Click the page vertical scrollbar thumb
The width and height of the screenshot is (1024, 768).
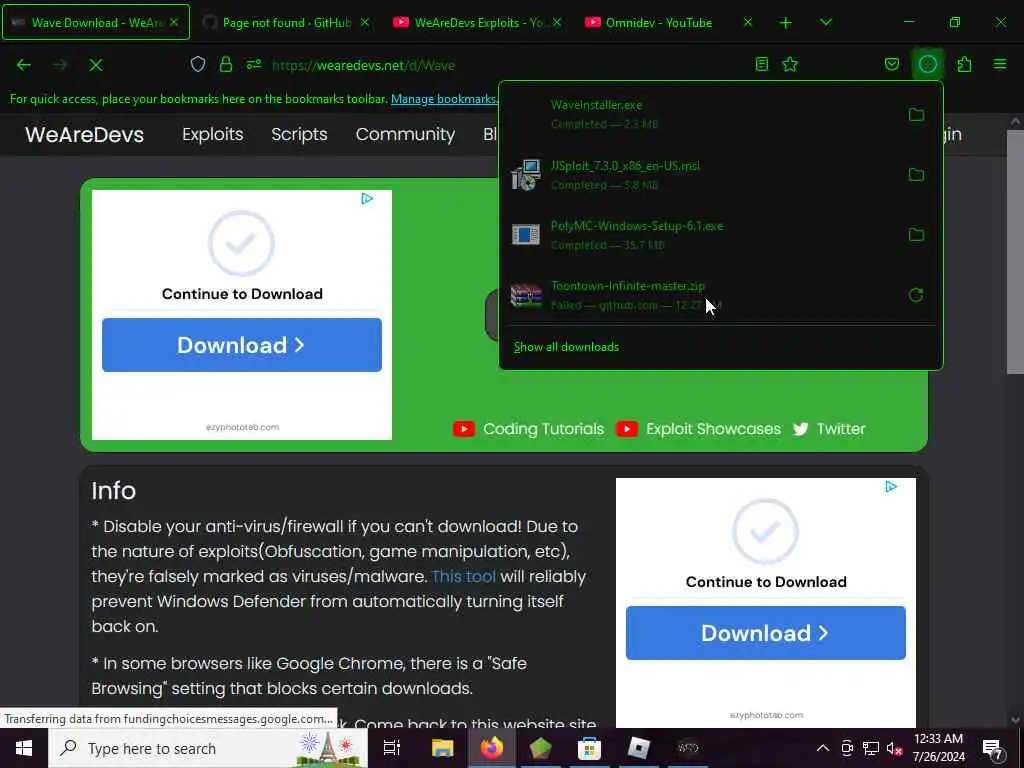coord(1014,251)
